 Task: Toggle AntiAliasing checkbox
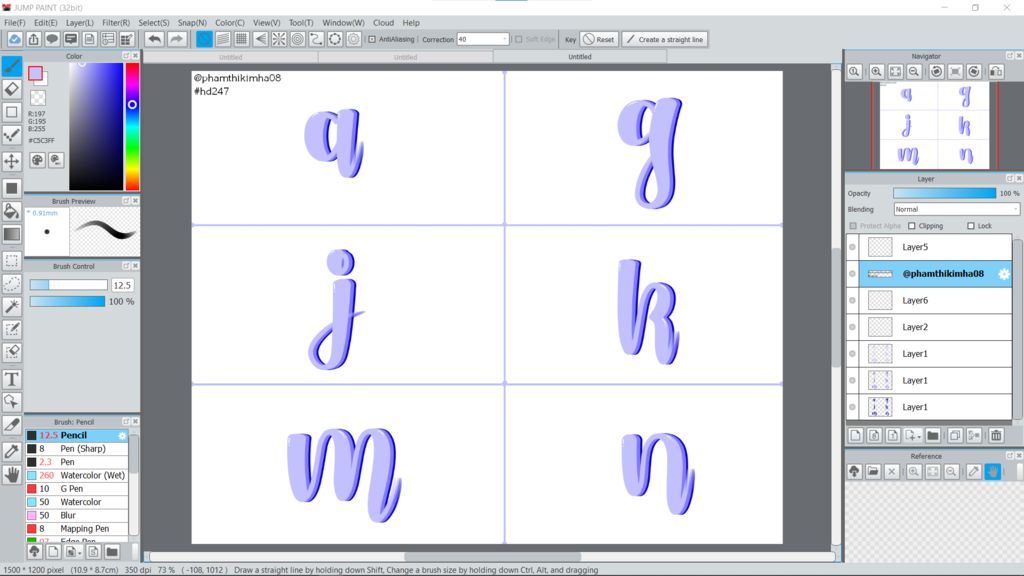point(372,39)
